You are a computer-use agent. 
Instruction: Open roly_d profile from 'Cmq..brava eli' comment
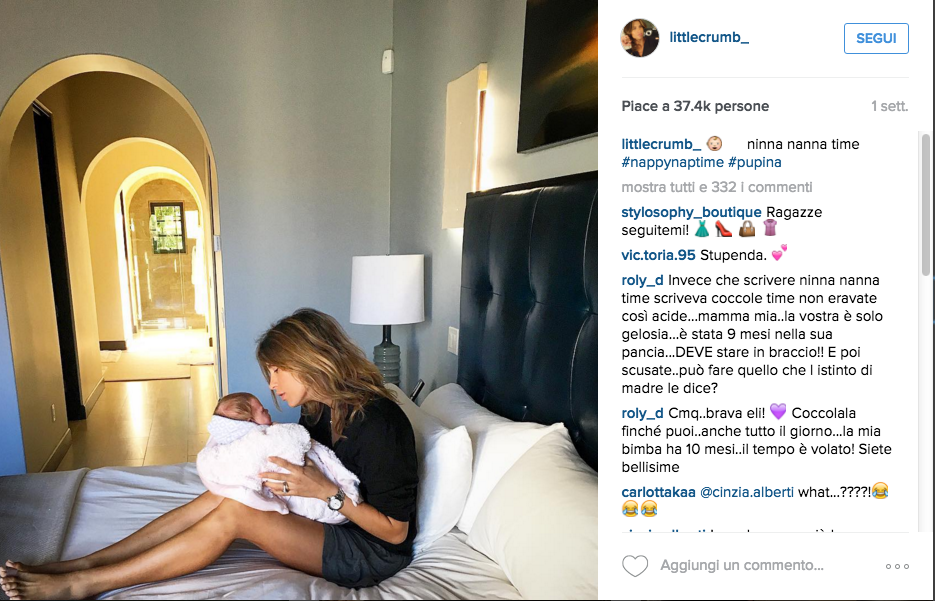(x=642, y=413)
